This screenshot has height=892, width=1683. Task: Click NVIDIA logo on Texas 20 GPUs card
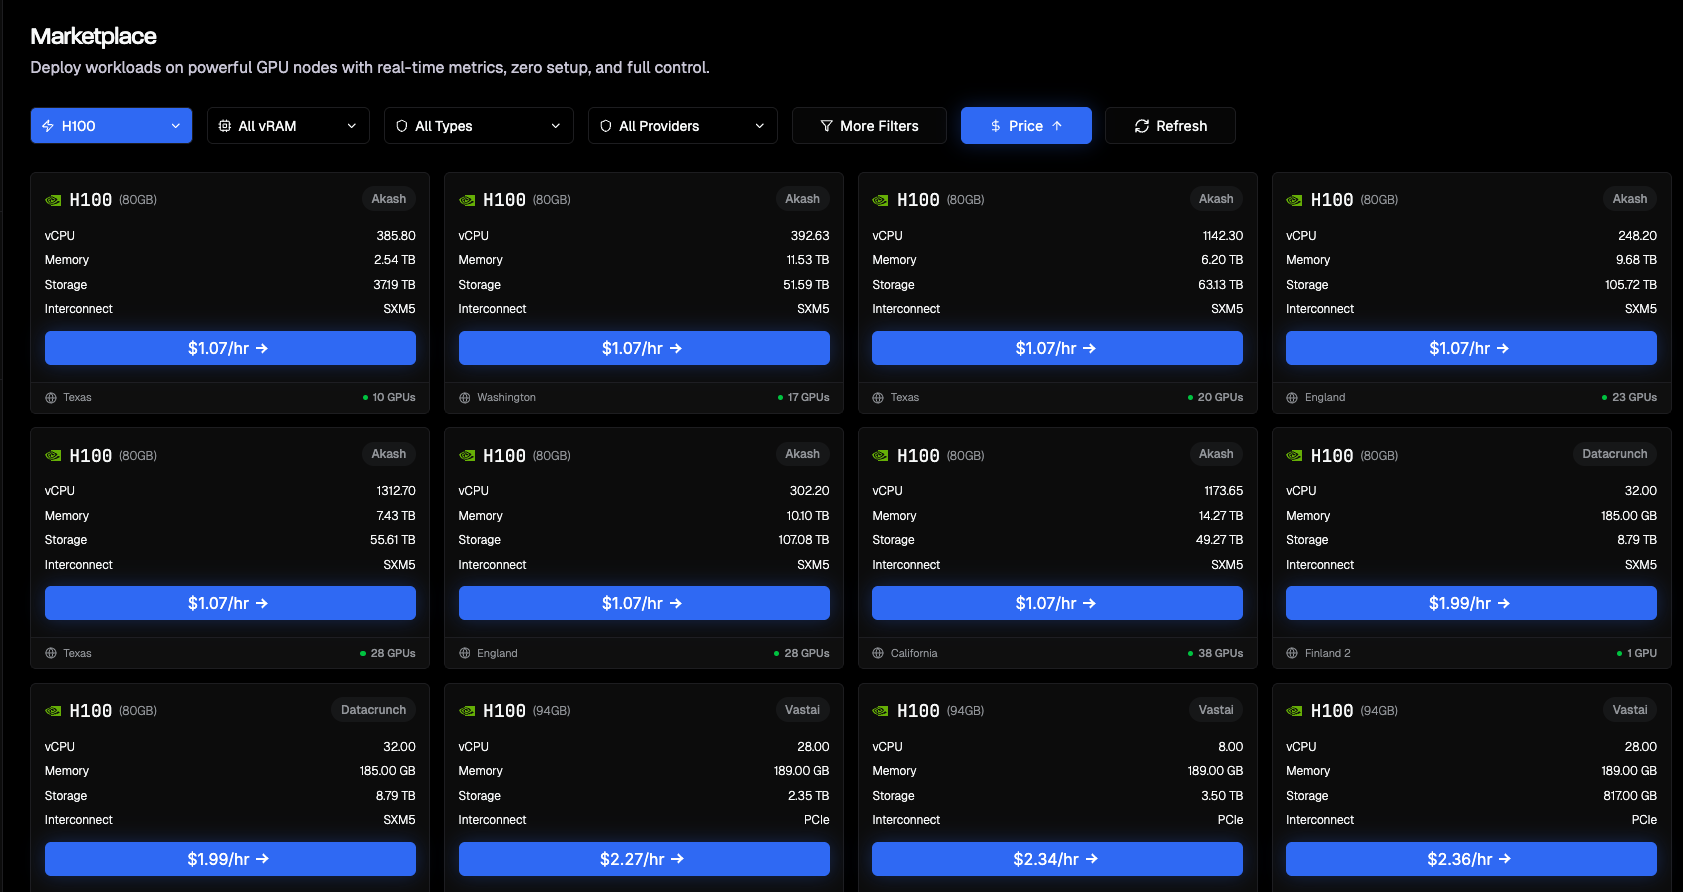tap(880, 200)
